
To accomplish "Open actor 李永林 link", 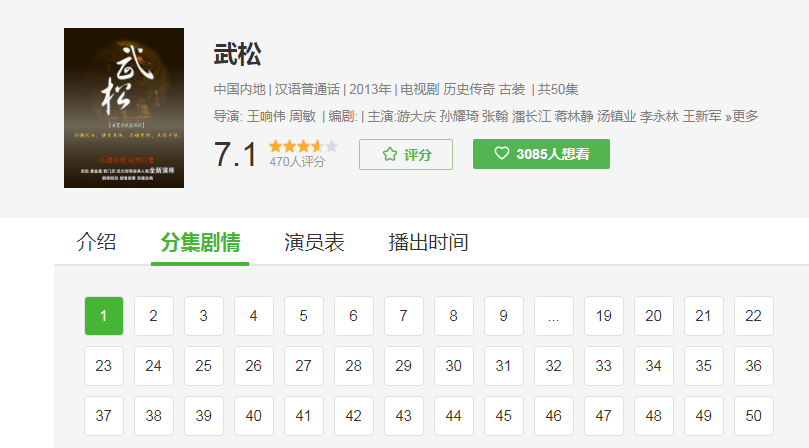I will 659,116.
